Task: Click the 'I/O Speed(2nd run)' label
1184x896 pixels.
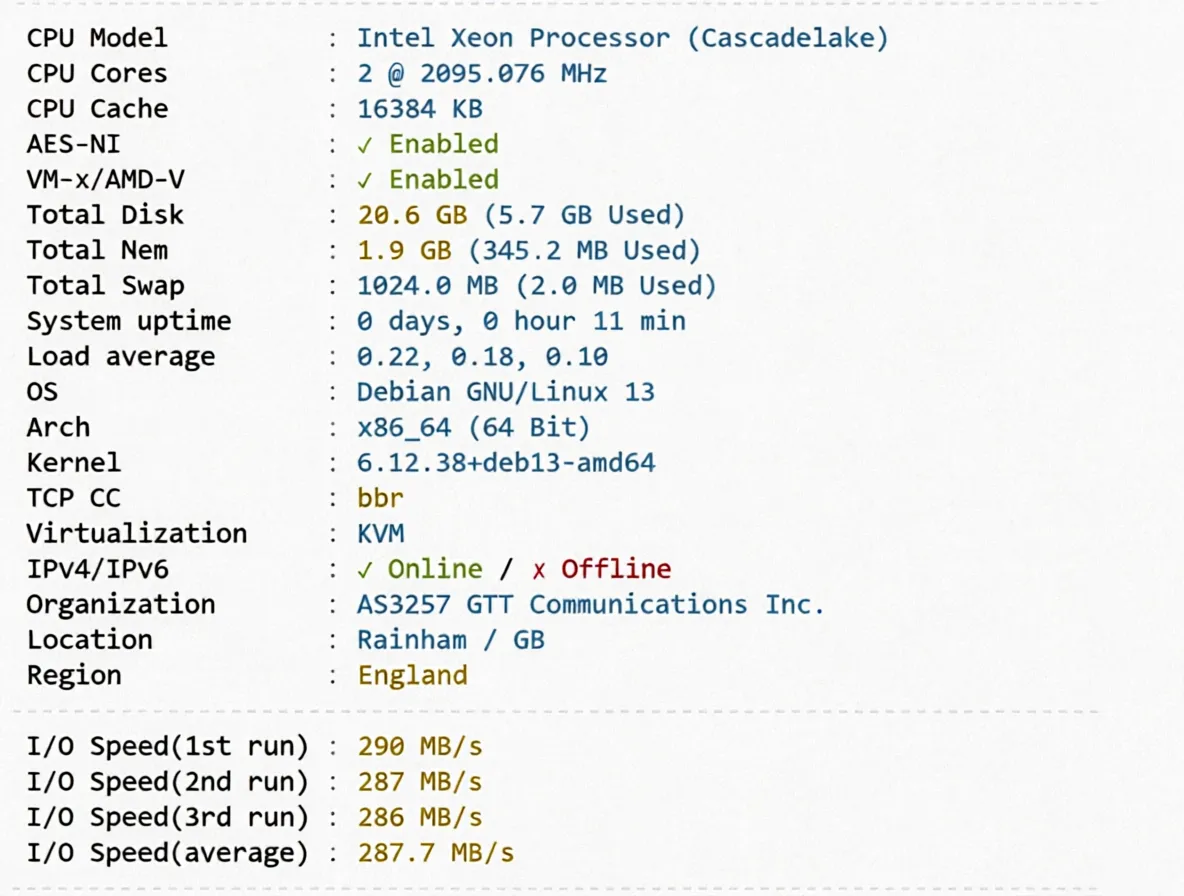Action: tap(168, 781)
